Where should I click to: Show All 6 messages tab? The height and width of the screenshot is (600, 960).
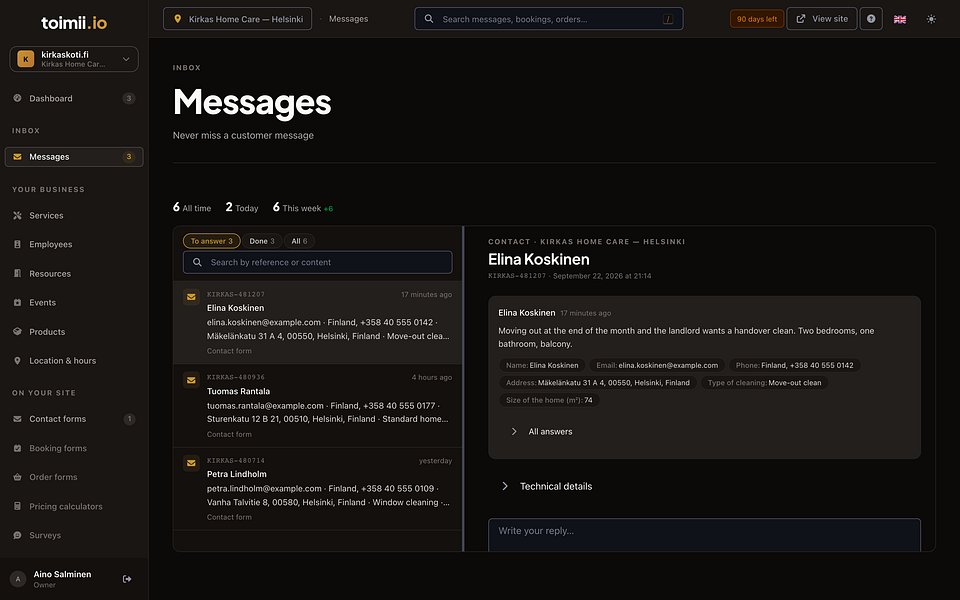[299, 241]
